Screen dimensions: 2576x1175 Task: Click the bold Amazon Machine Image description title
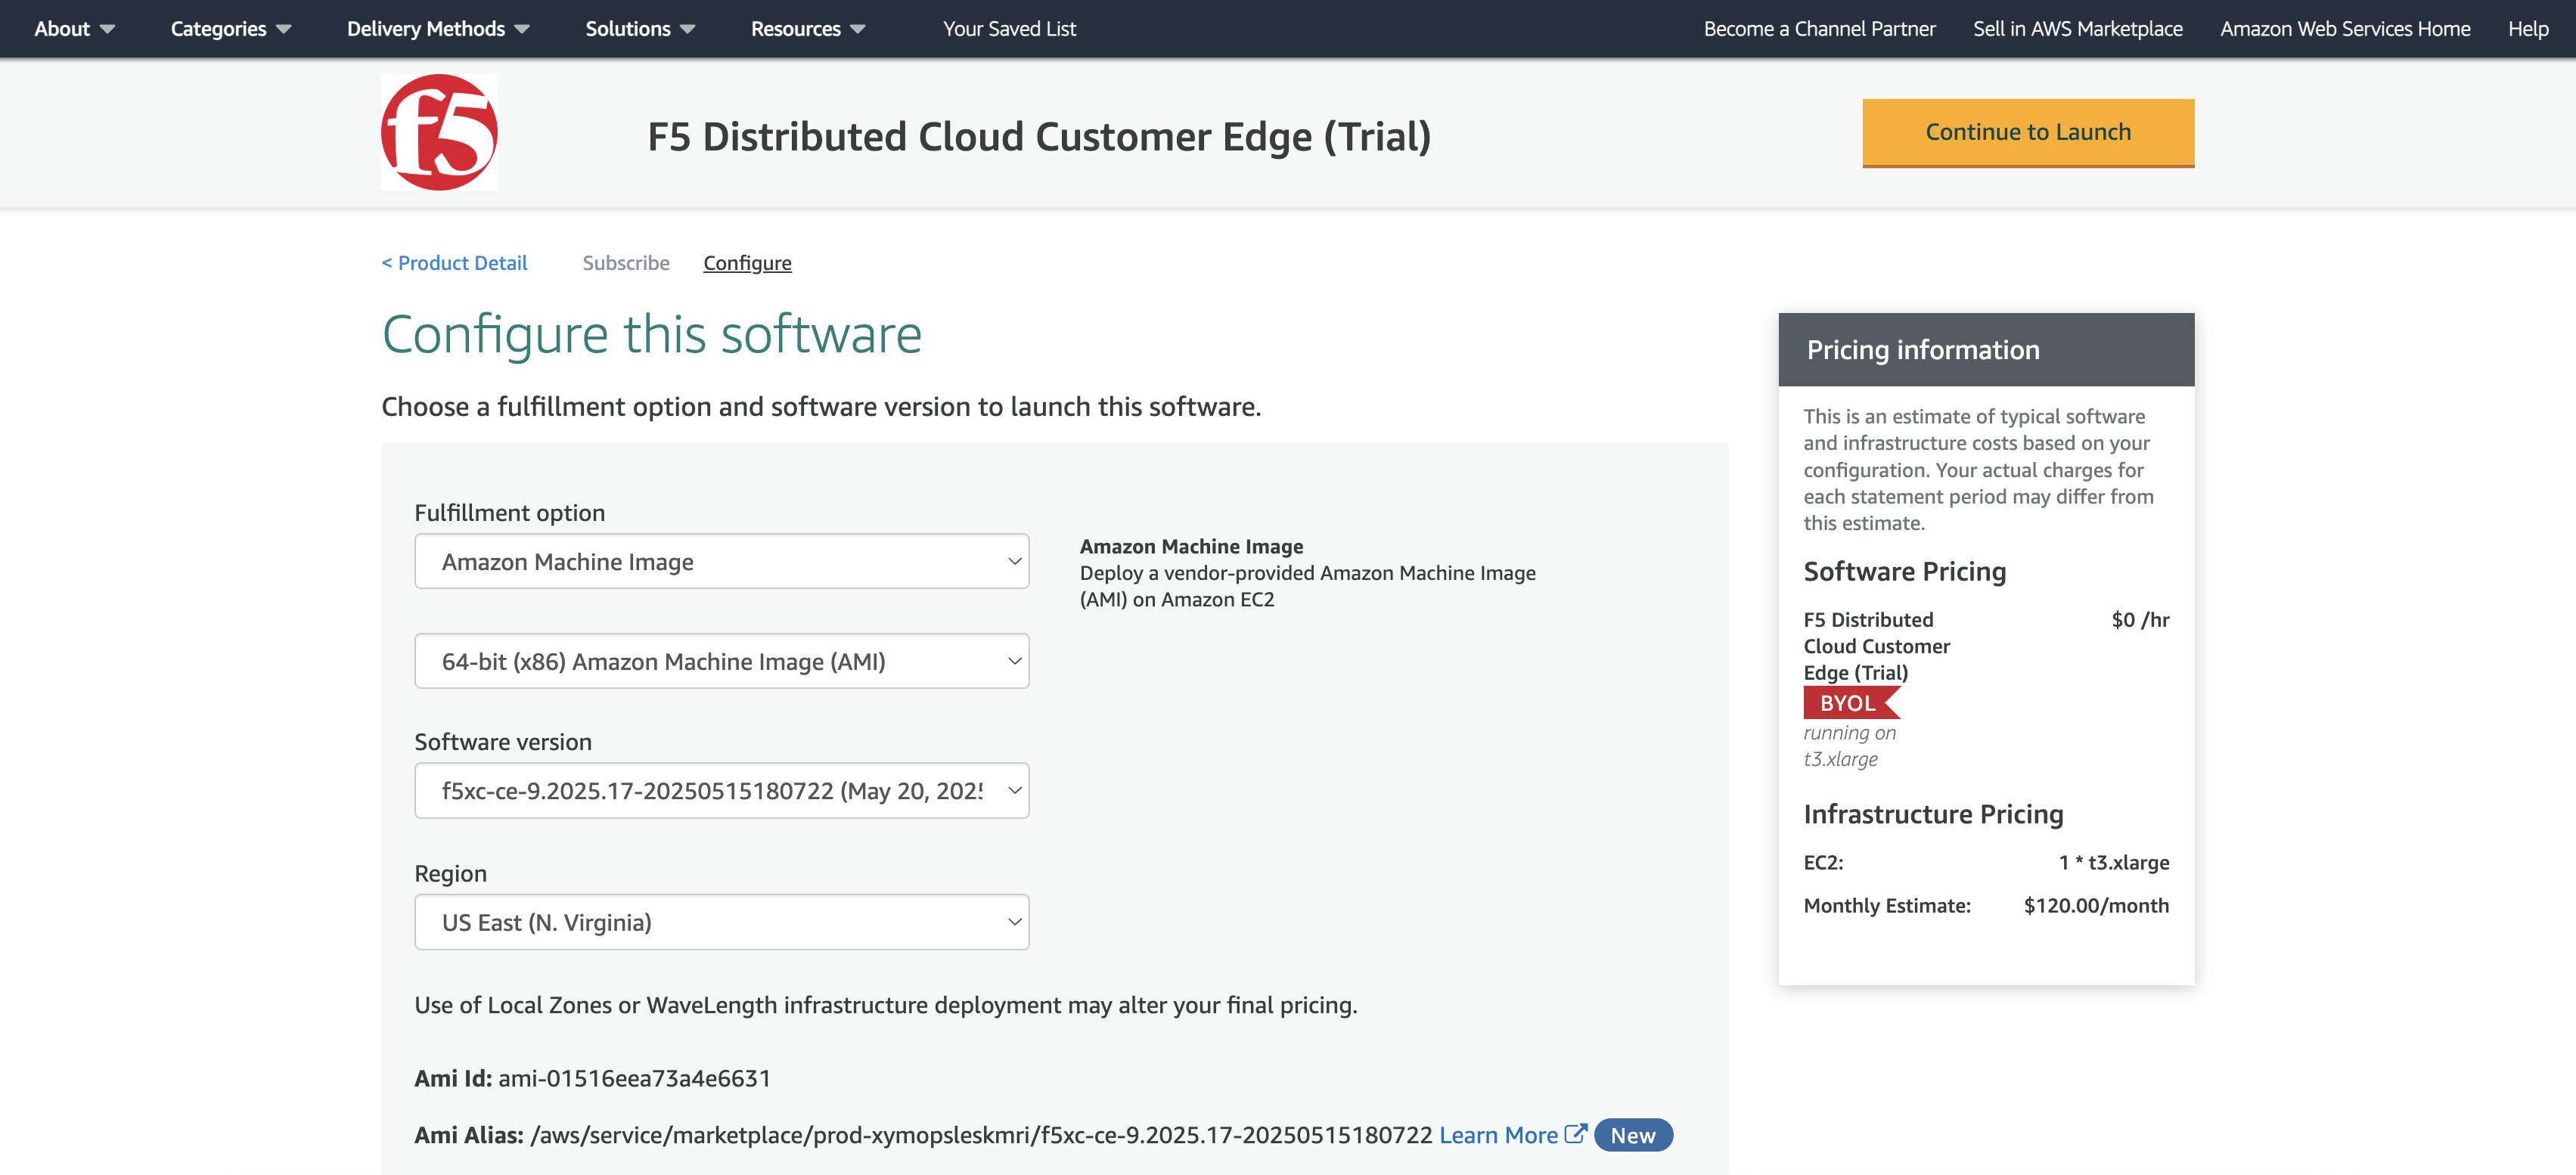(x=1191, y=546)
